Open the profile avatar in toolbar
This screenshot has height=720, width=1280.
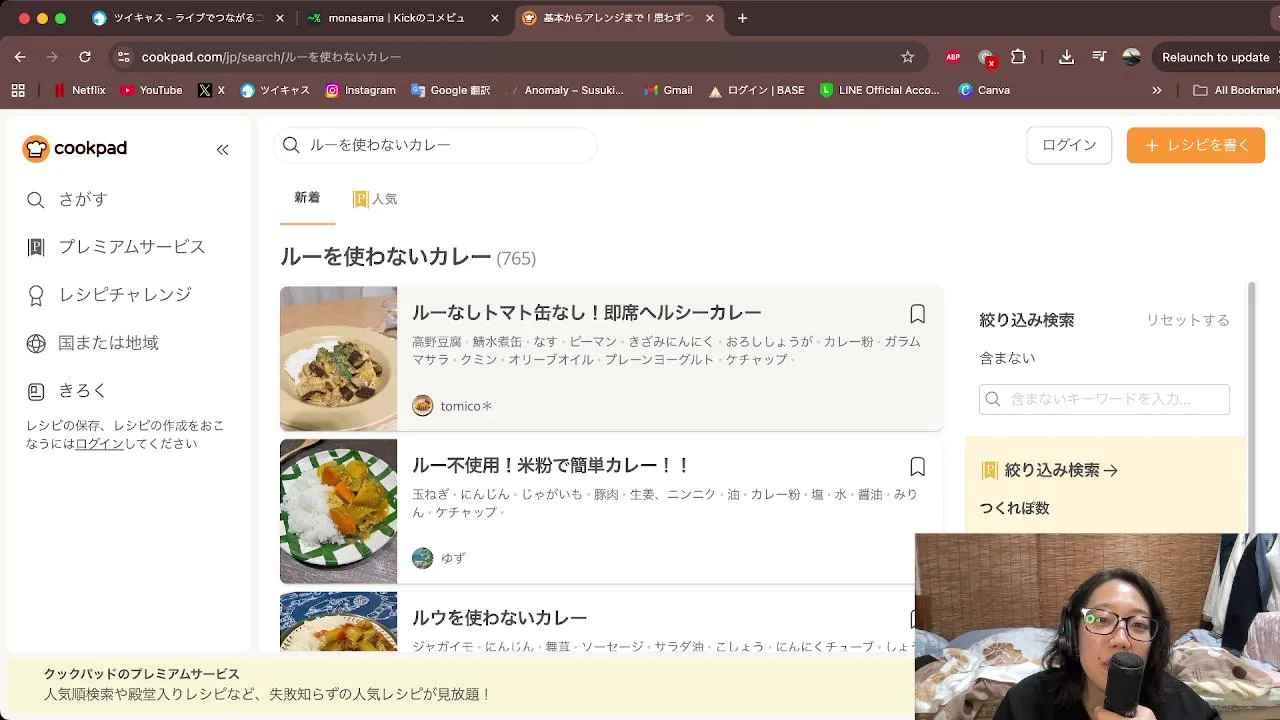(x=1132, y=57)
